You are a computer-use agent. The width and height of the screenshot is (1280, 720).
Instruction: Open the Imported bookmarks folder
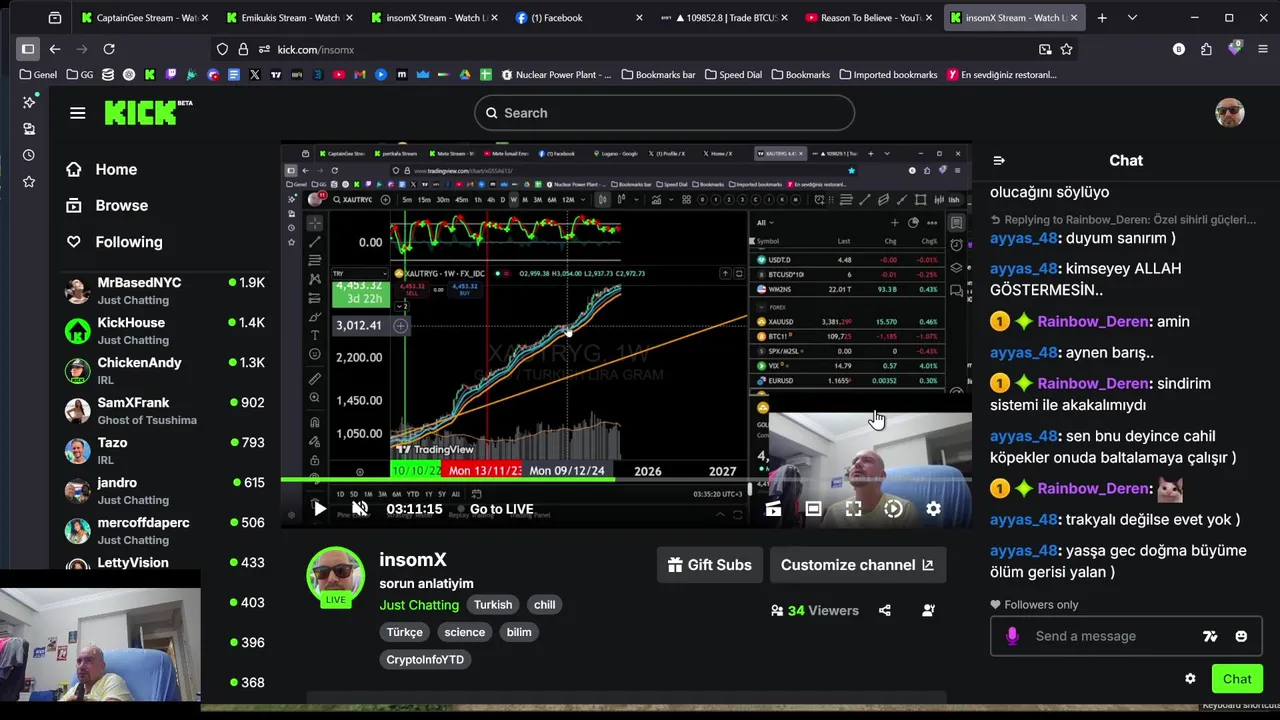click(x=888, y=75)
